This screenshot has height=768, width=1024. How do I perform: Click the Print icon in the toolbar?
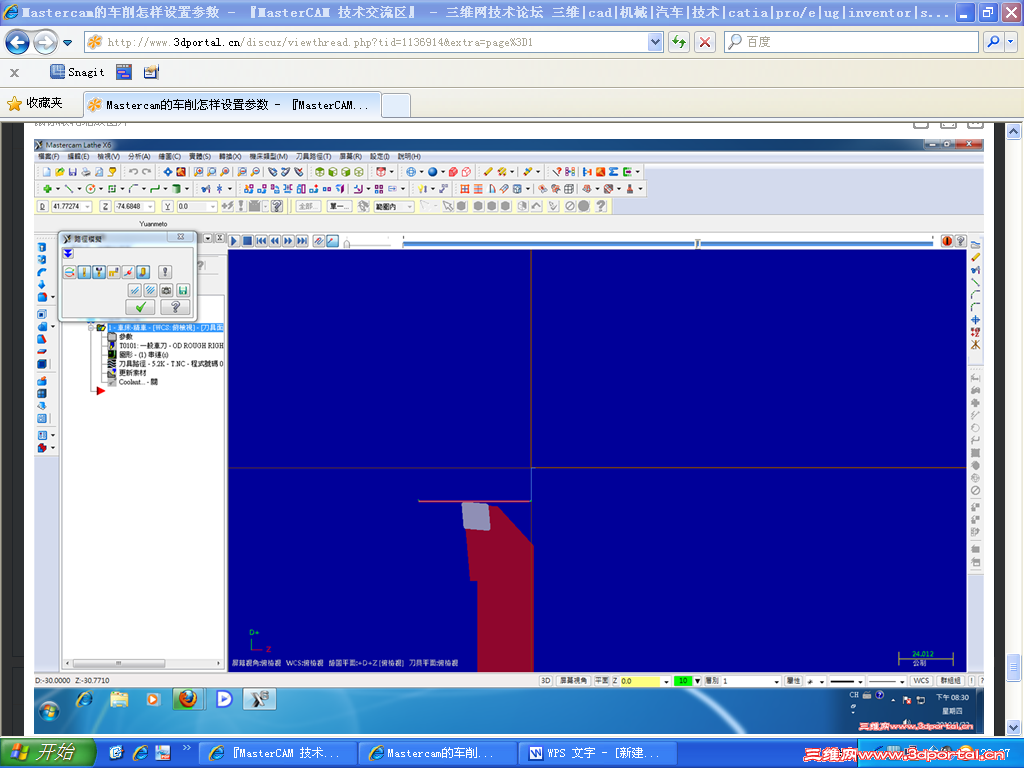point(86,172)
